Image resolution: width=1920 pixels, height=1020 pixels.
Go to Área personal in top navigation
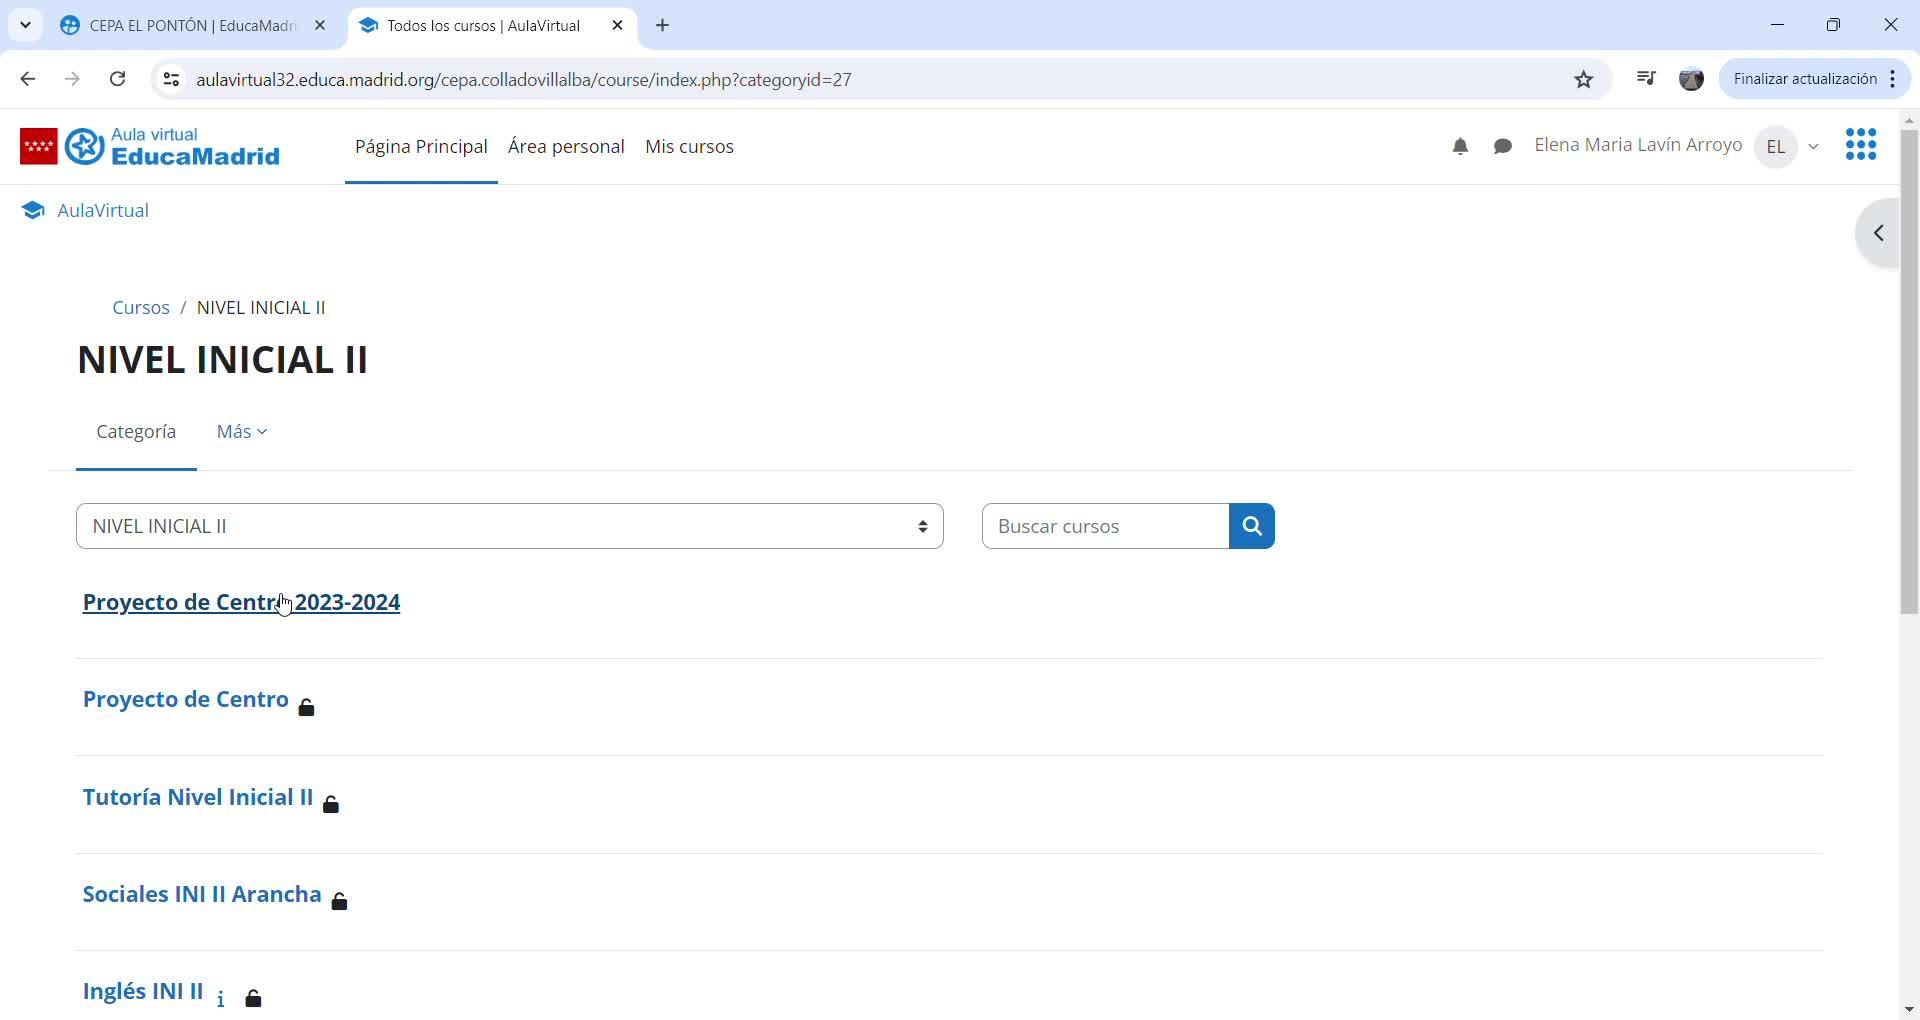coord(566,147)
